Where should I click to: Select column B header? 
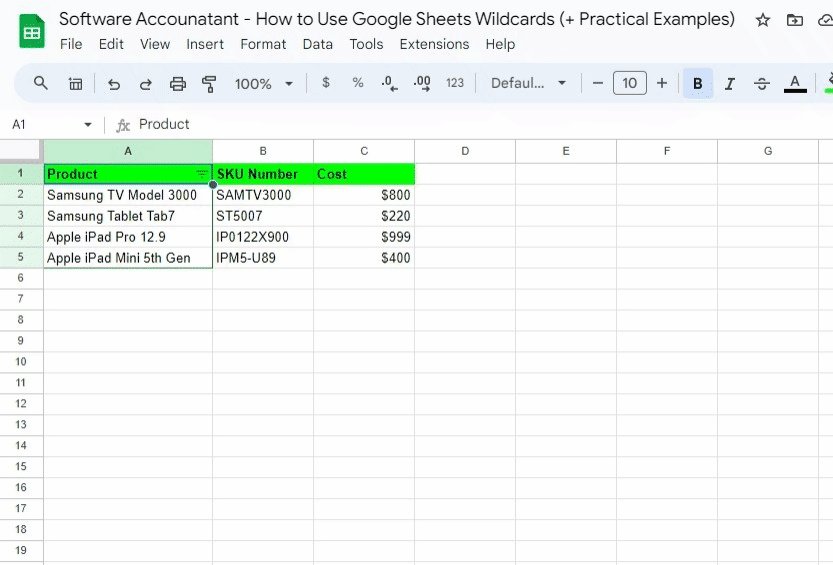click(263, 151)
